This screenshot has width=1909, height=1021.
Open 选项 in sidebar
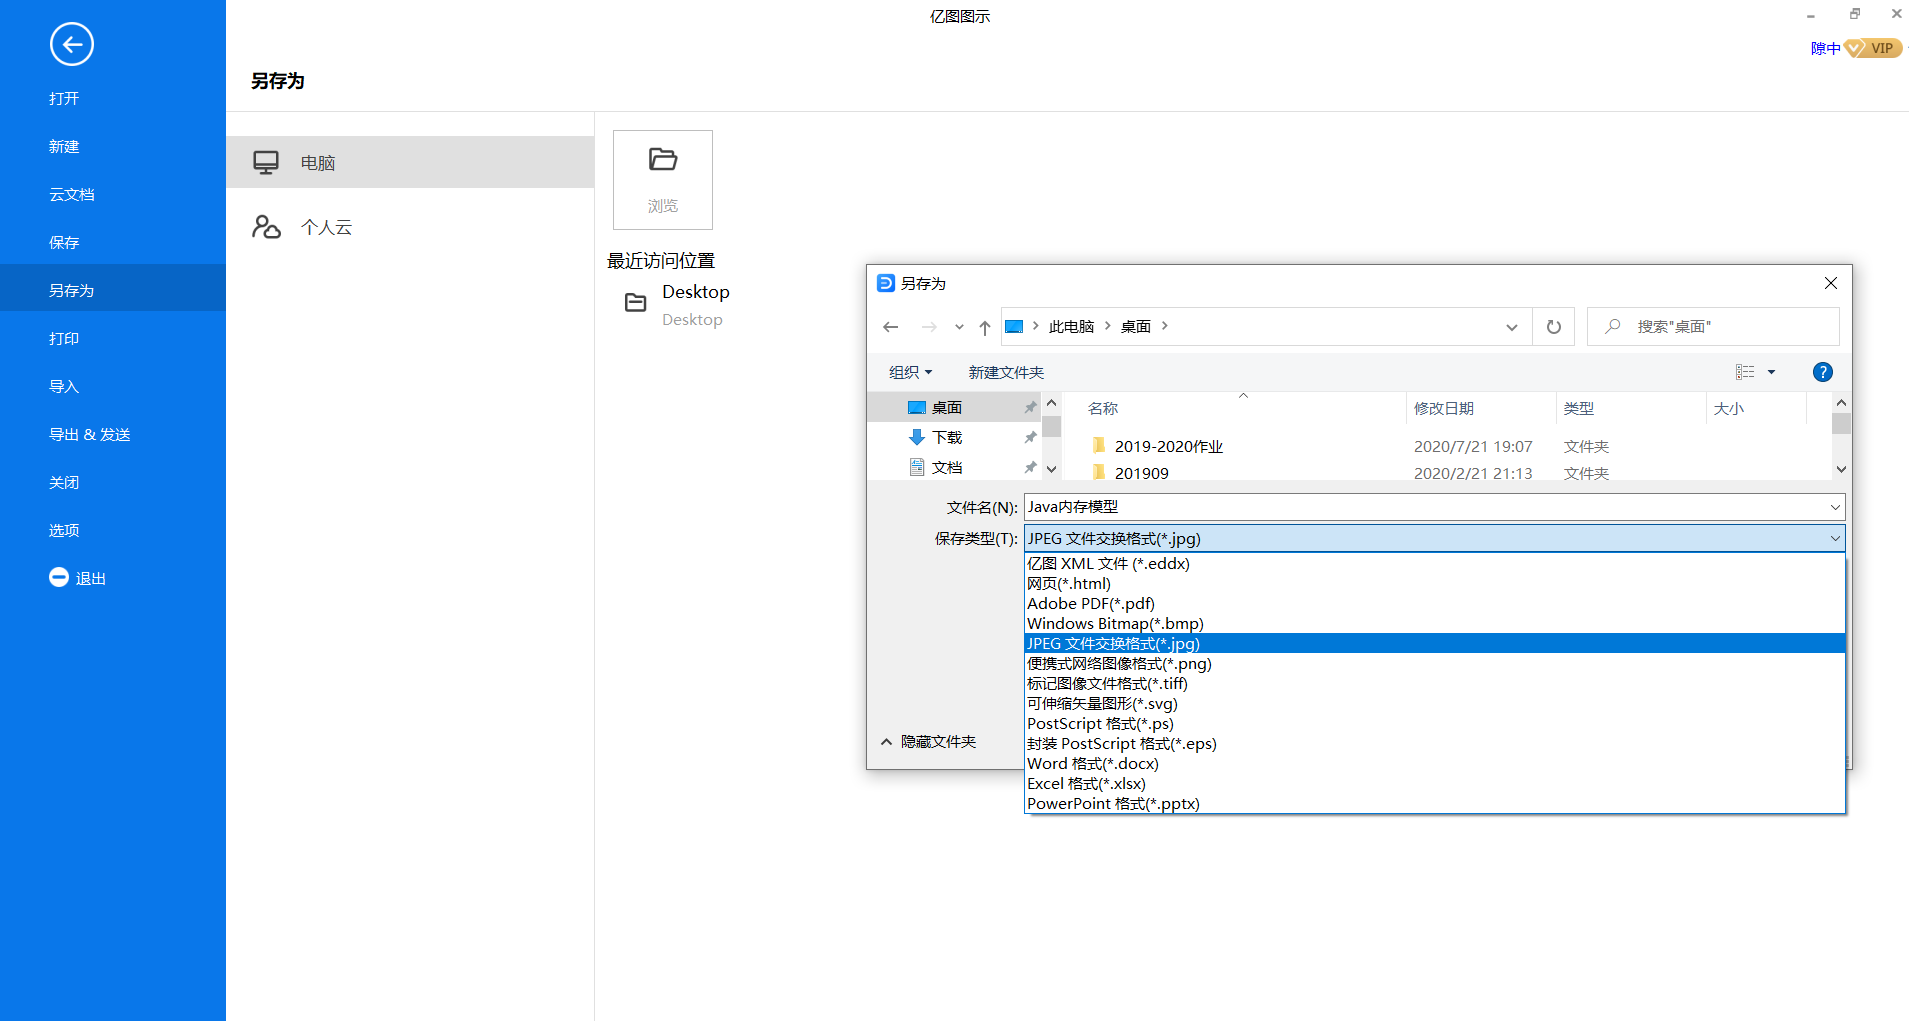pos(113,530)
